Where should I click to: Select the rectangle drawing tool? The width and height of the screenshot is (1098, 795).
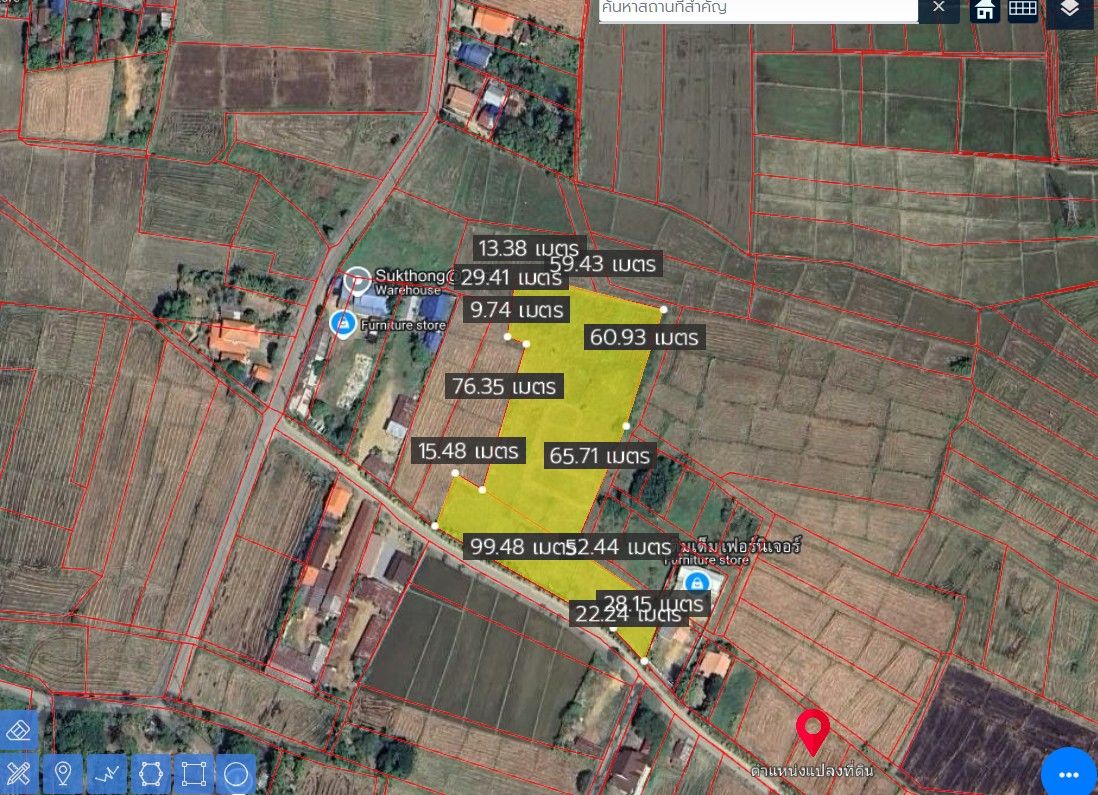tap(194, 773)
